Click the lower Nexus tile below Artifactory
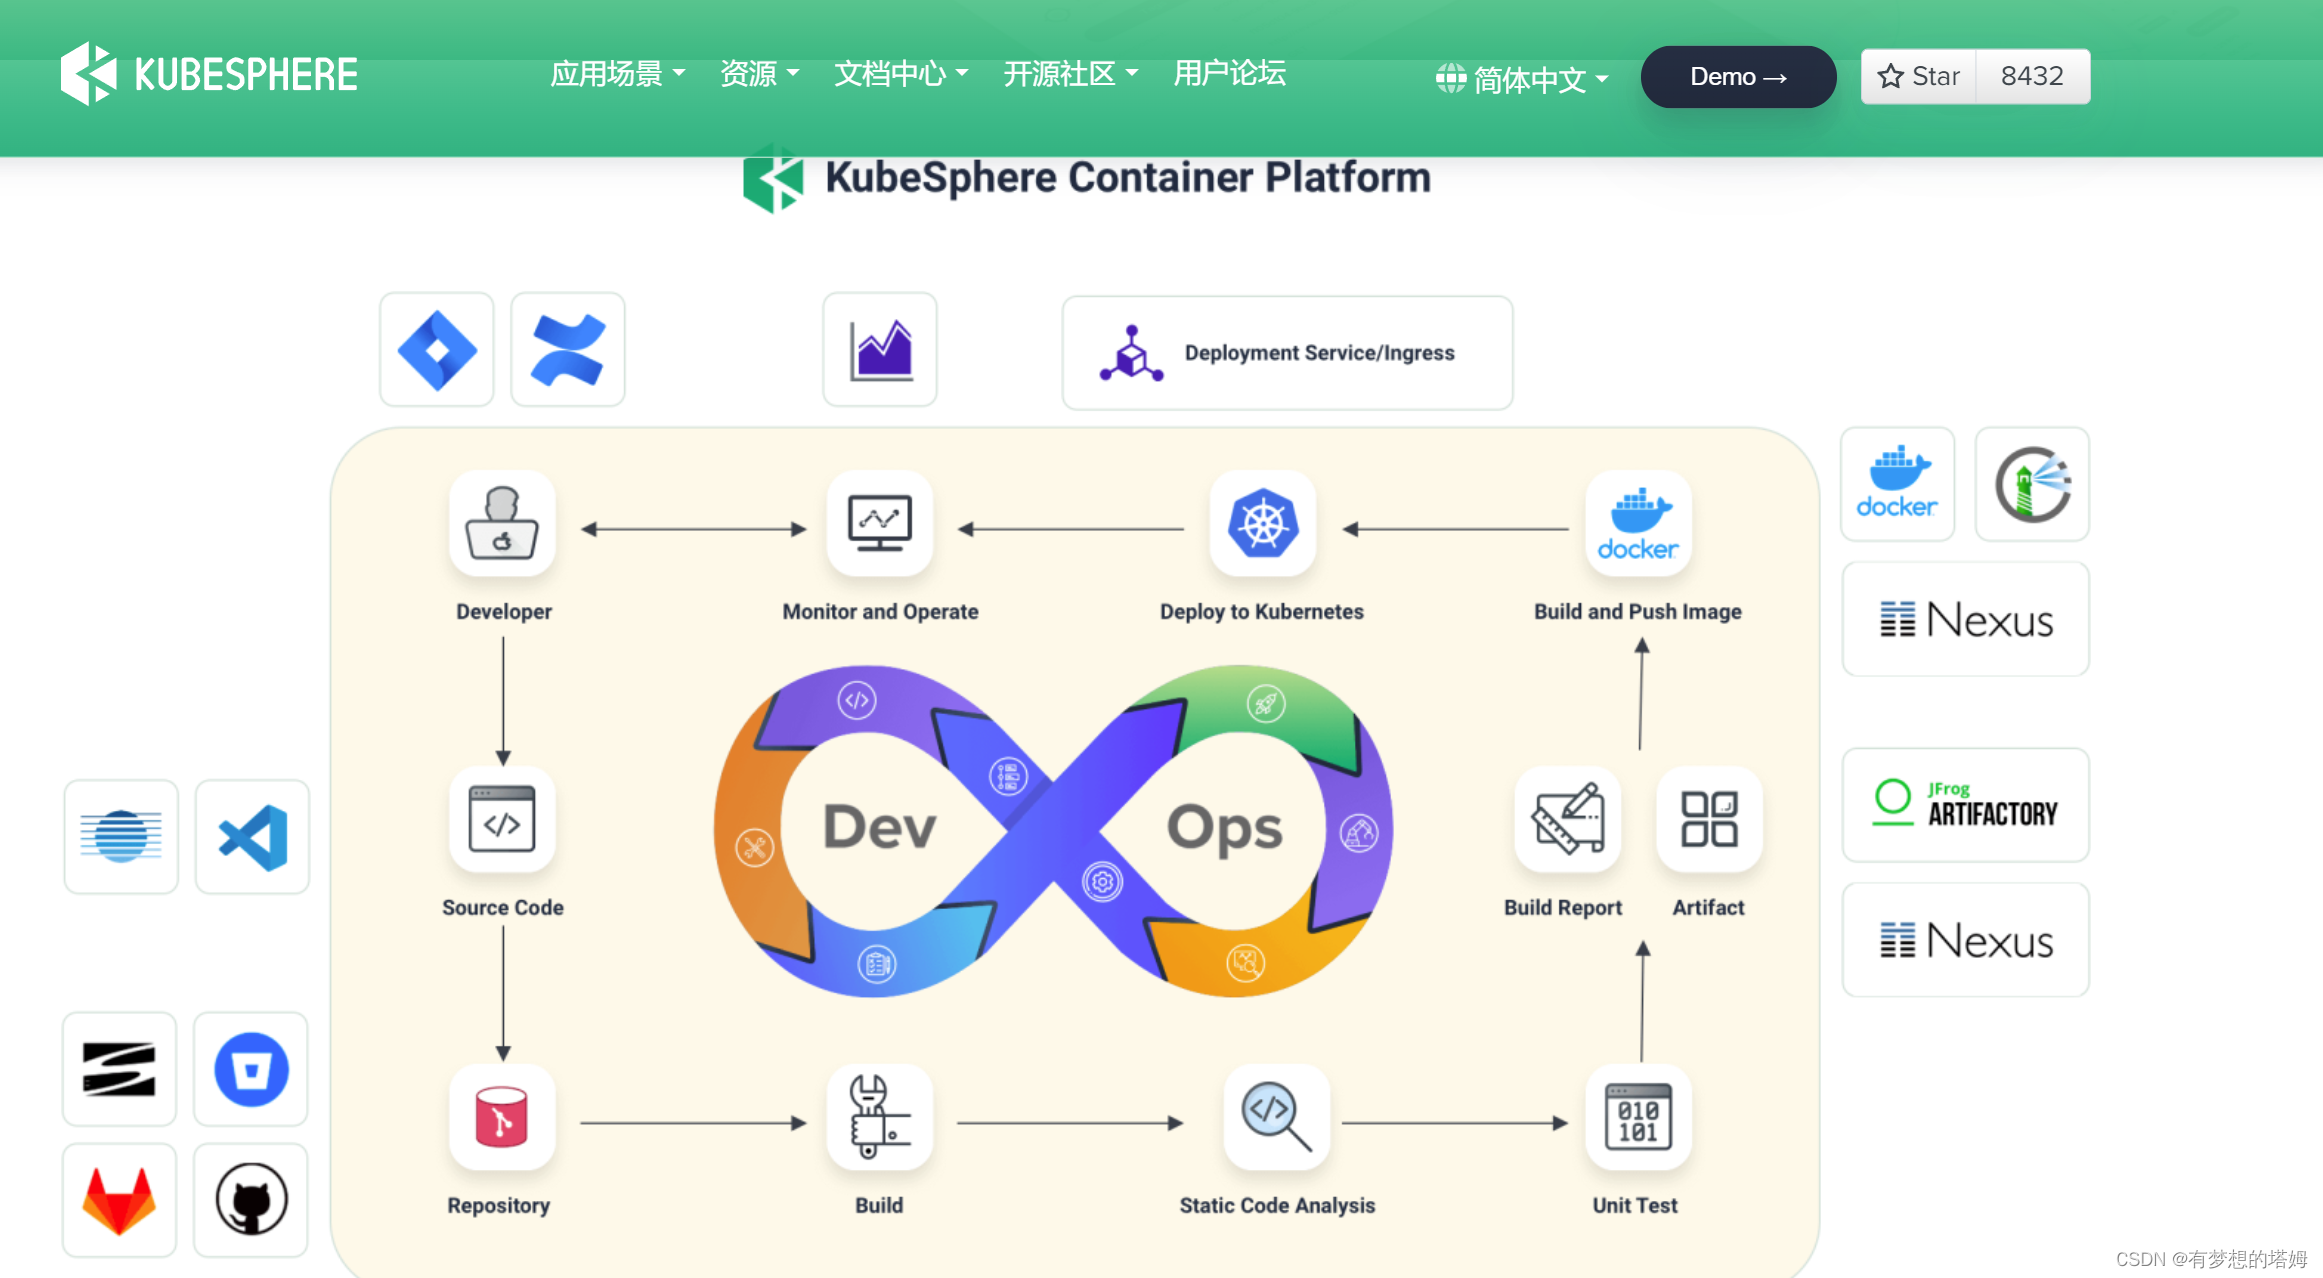Image resolution: width=2323 pixels, height=1278 pixels. coord(1966,940)
